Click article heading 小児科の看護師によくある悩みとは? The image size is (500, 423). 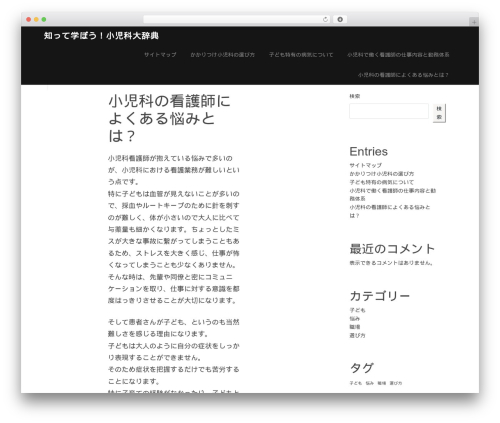(169, 118)
